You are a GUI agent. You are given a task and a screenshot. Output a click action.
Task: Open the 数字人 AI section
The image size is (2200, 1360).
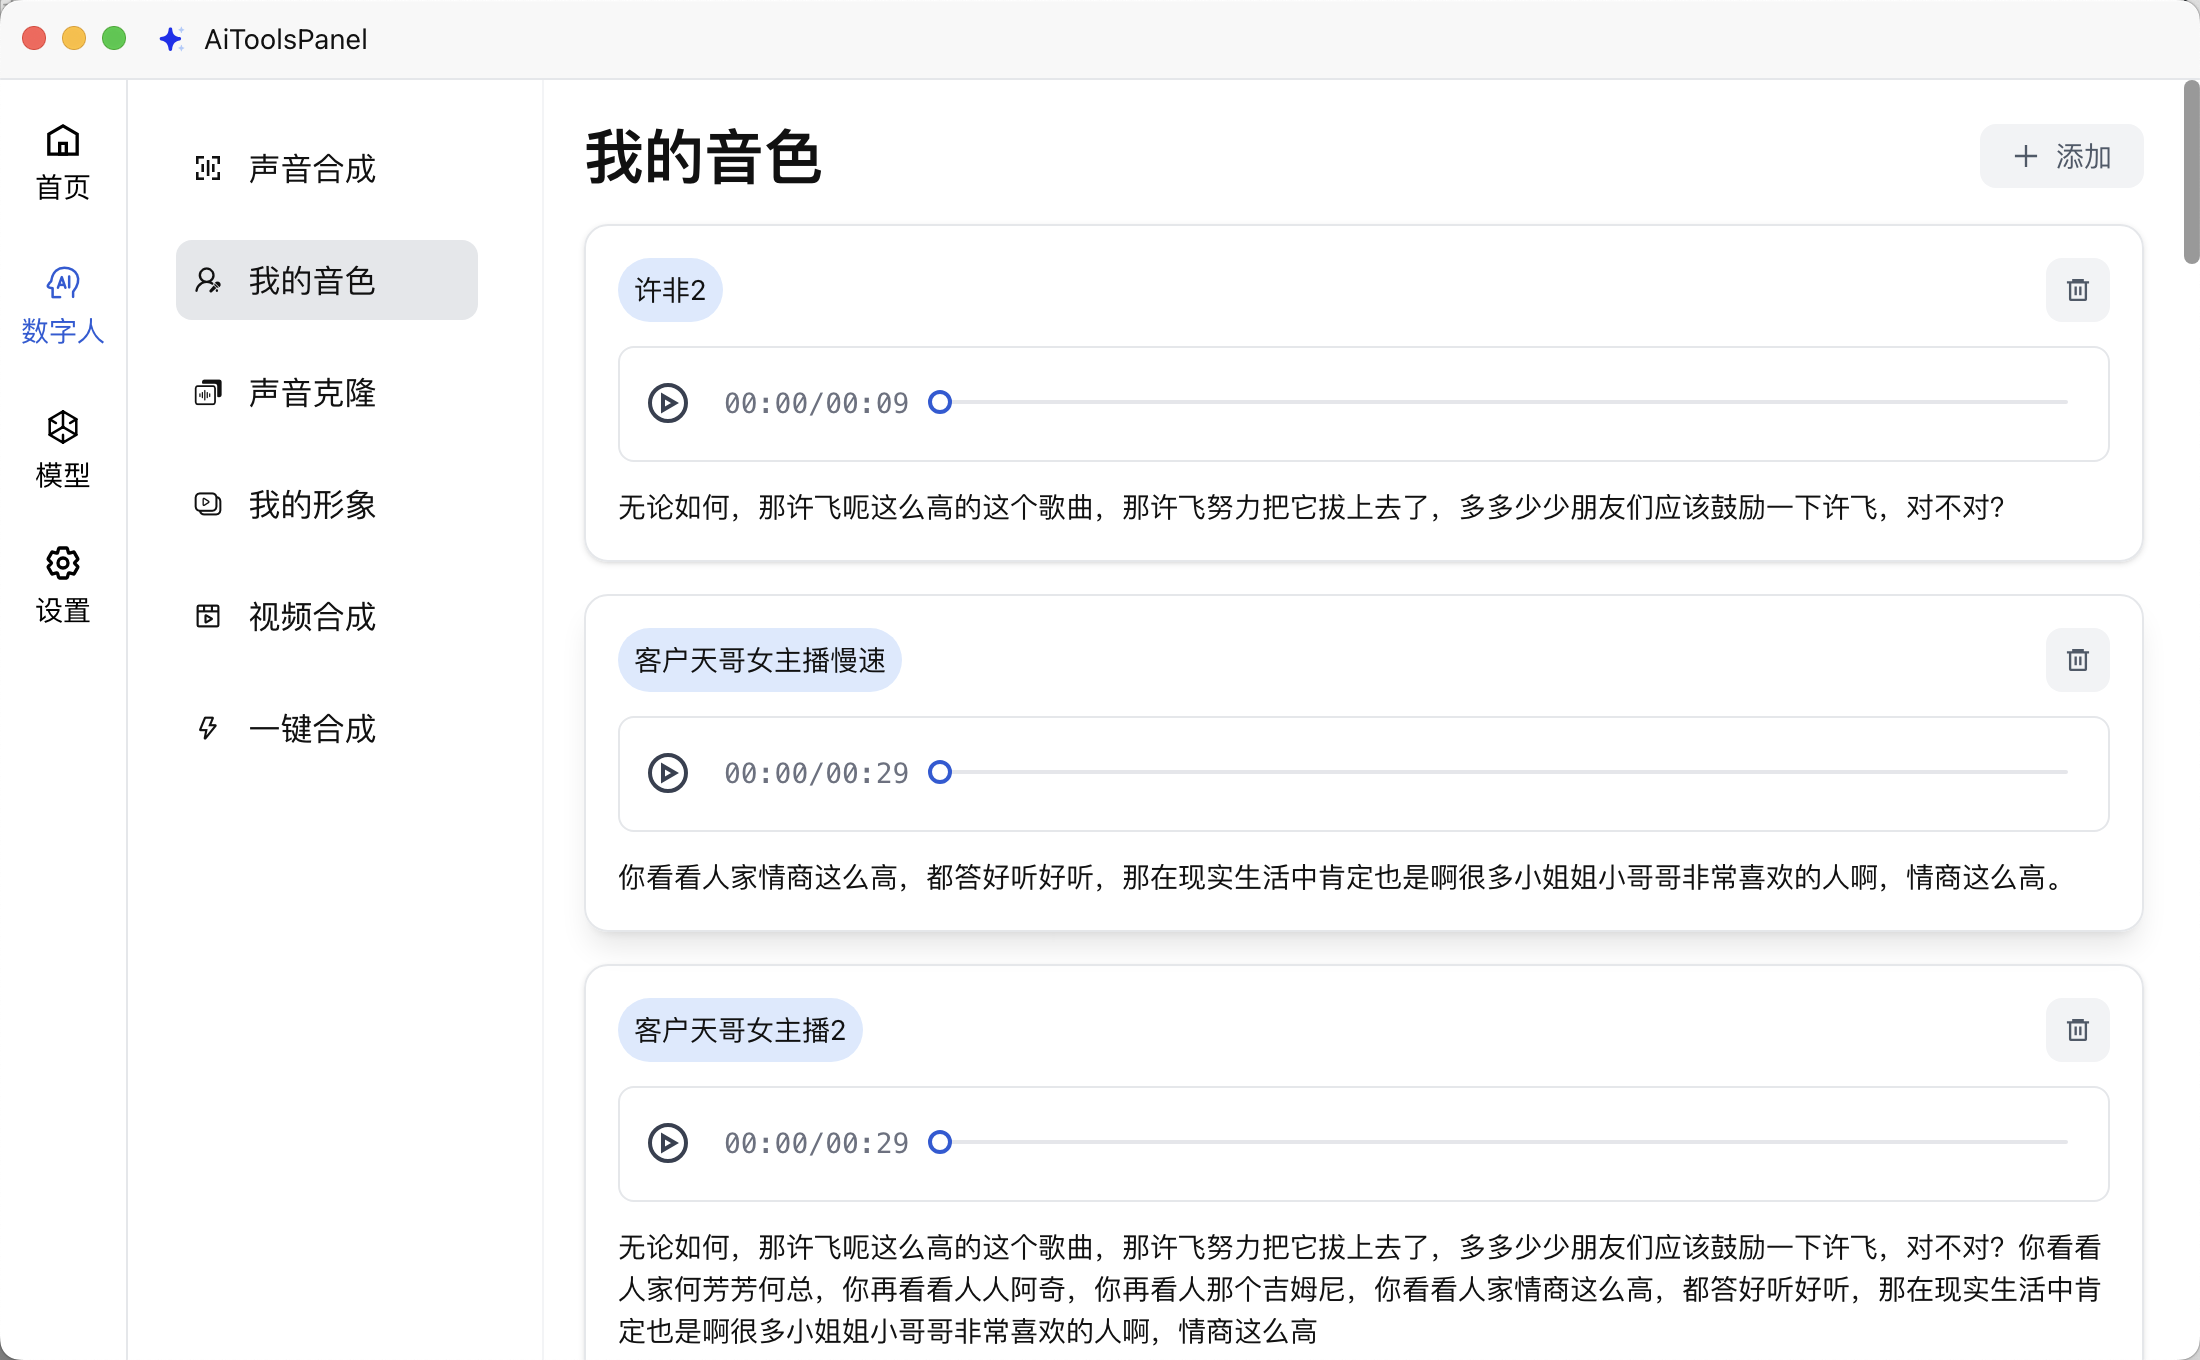[63, 306]
